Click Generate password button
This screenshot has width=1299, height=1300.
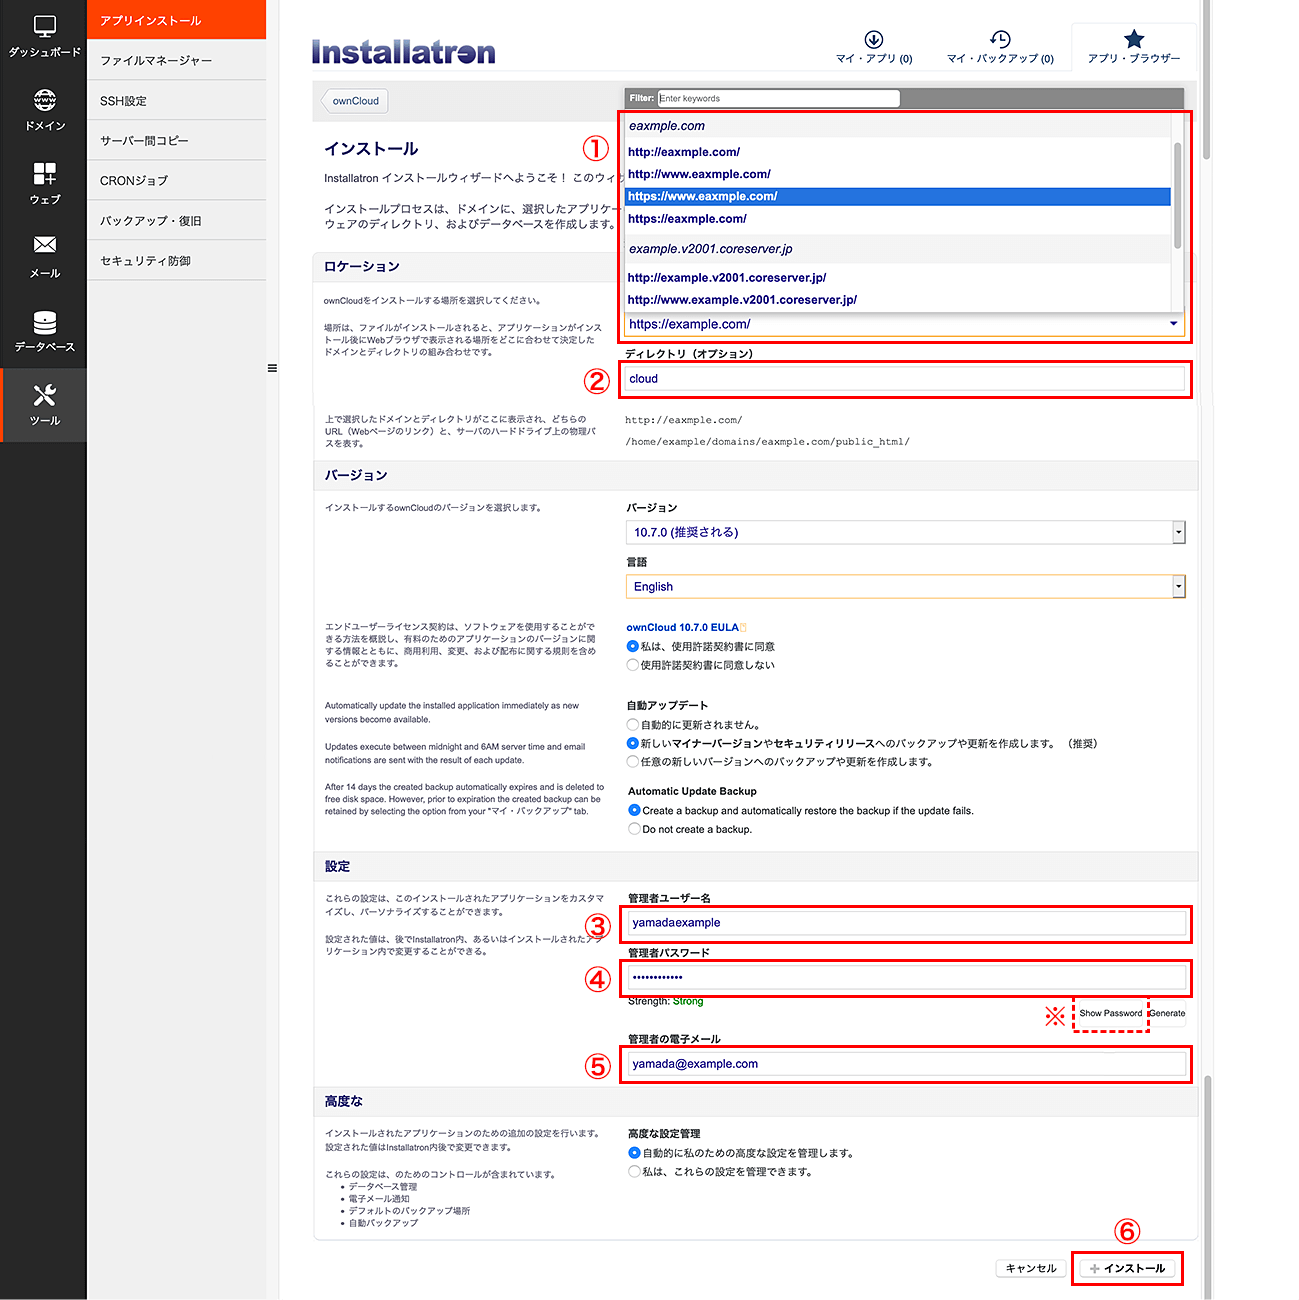(1167, 1013)
